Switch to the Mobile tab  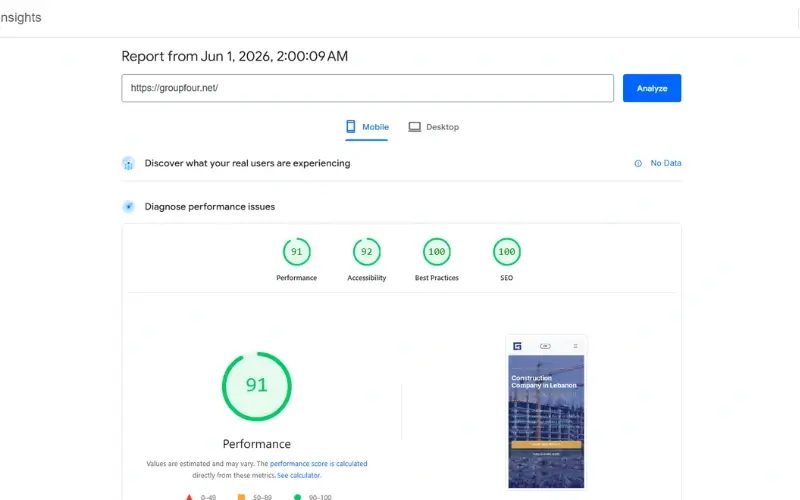[367, 127]
